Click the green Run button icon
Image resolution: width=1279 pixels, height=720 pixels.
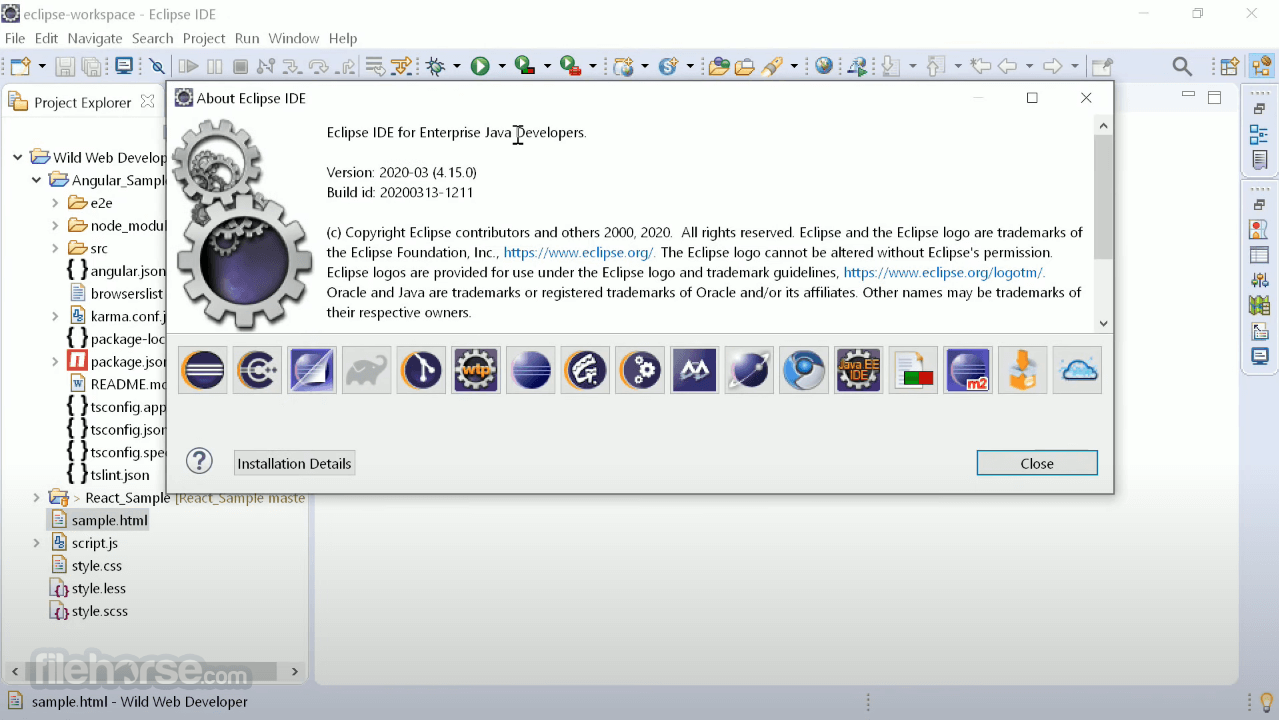pos(480,67)
